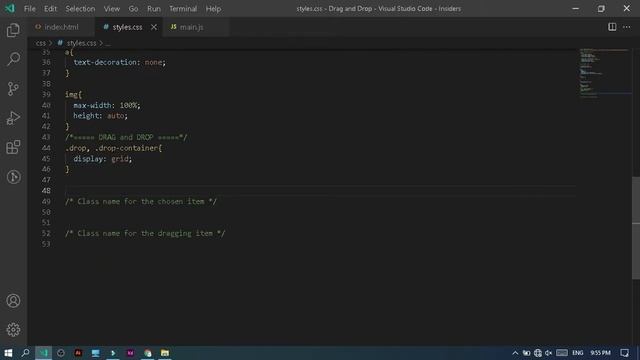Click the '.drop, .drop-container{' selector line

[x=113, y=148]
